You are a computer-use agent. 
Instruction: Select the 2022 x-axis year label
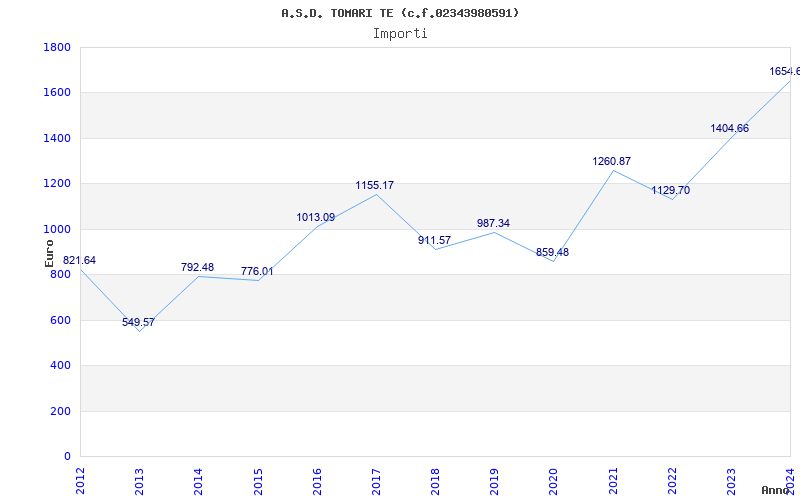(x=672, y=478)
